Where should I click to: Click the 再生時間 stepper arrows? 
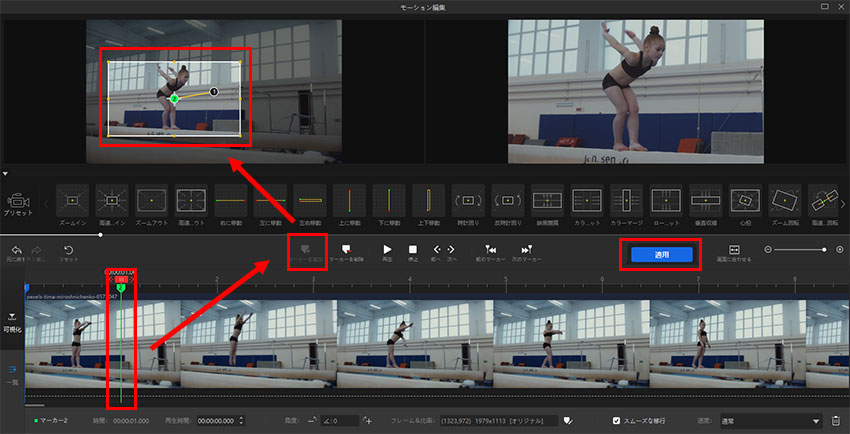241,420
